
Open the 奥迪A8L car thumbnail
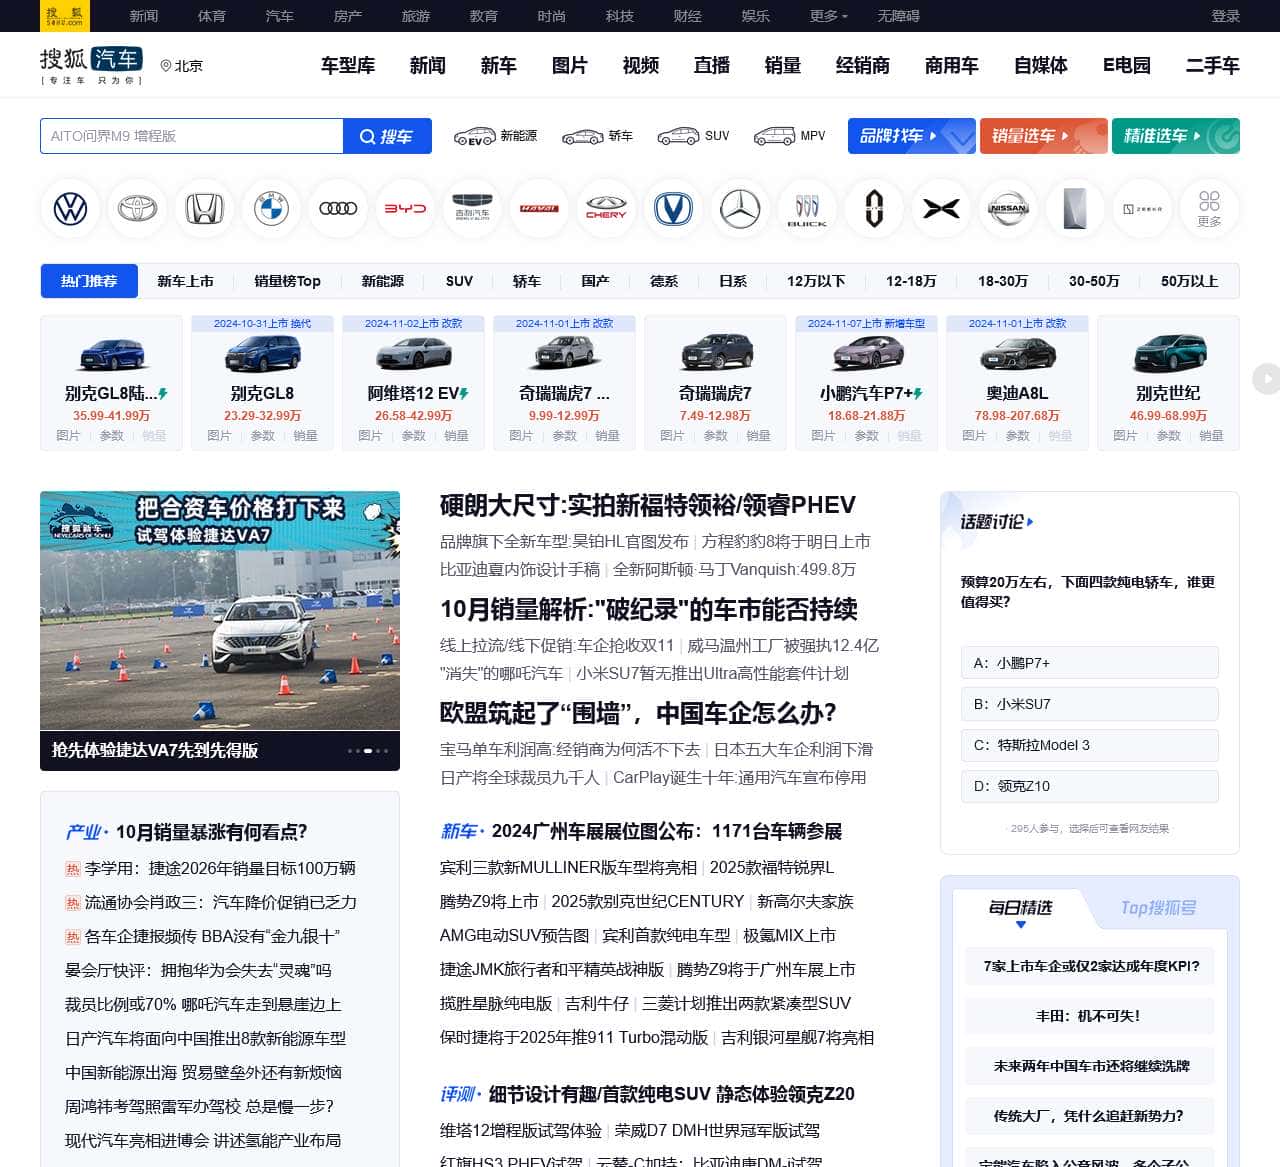point(1017,353)
